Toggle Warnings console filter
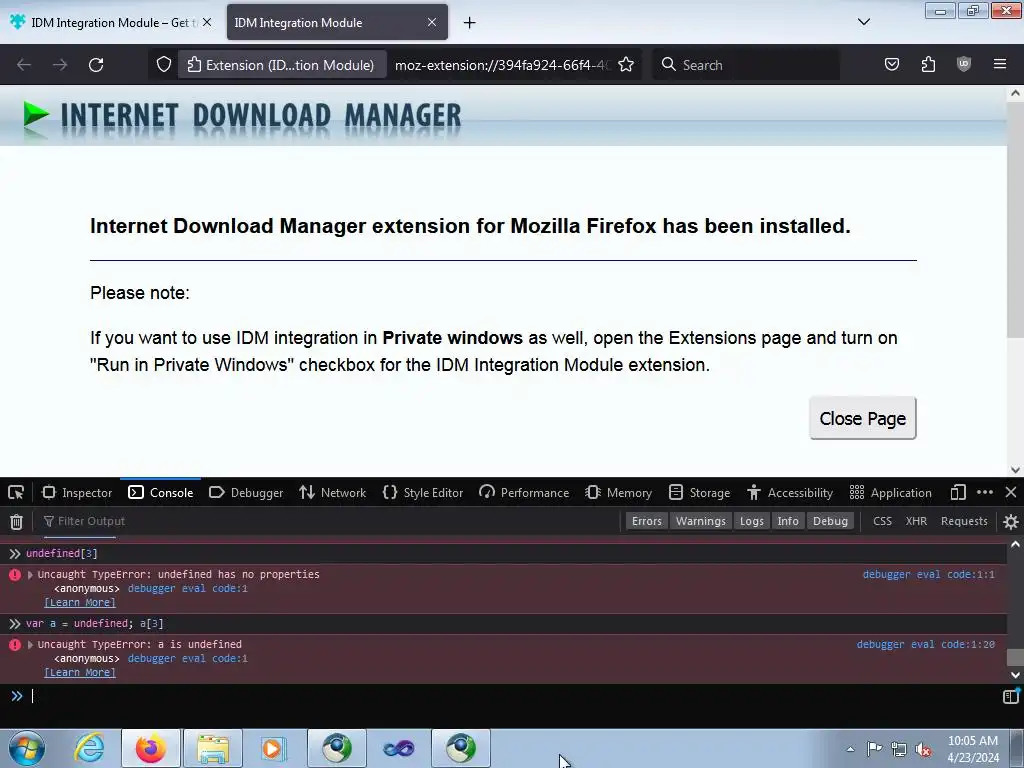The image size is (1024, 768). tap(701, 521)
